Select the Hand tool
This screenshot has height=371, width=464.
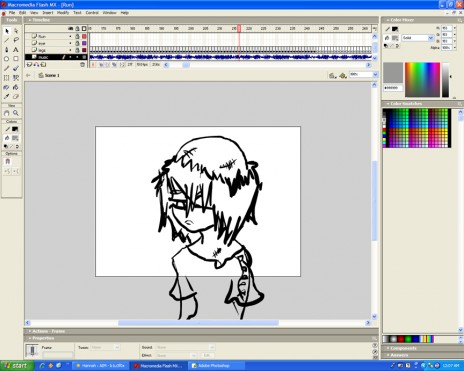pos(6,113)
